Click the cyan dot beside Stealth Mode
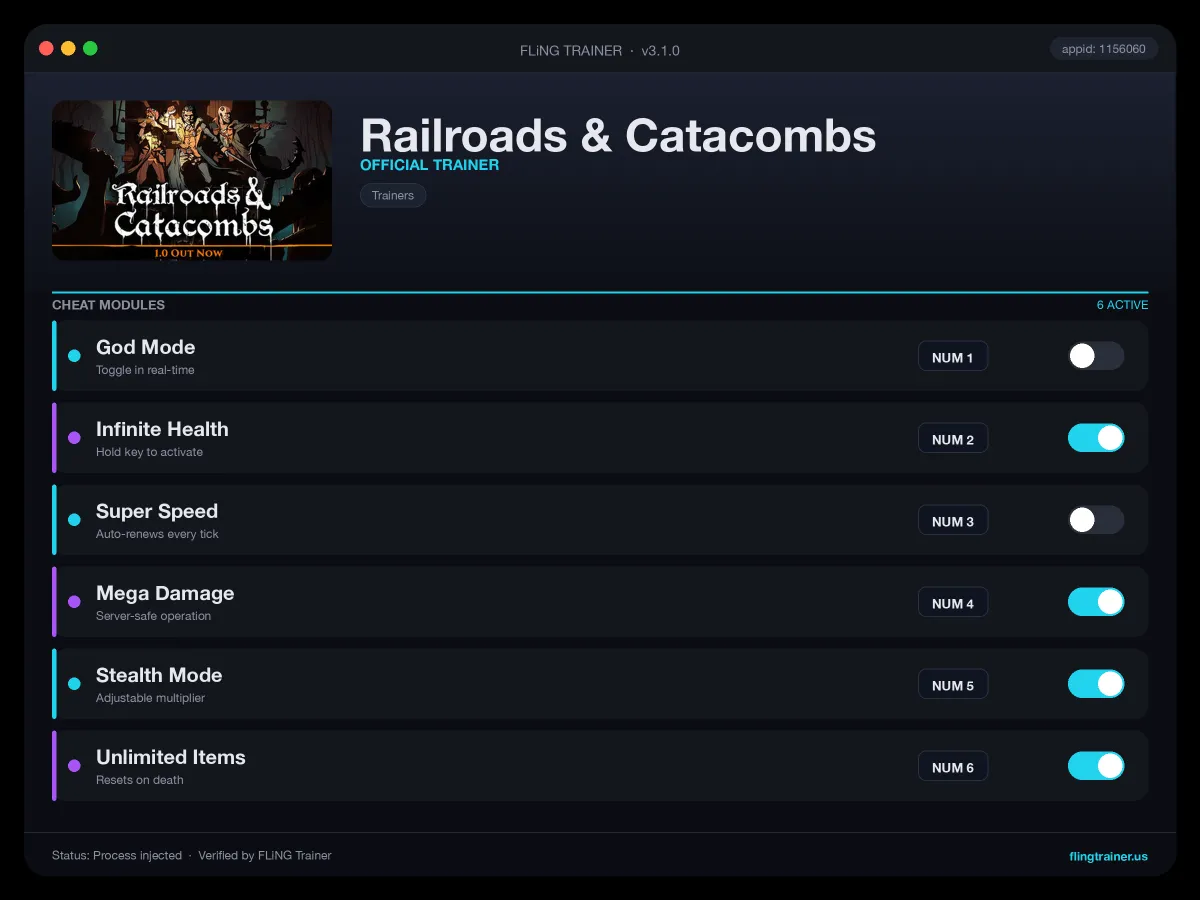This screenshot has height=900, width=1200. [x=74, y=684]
